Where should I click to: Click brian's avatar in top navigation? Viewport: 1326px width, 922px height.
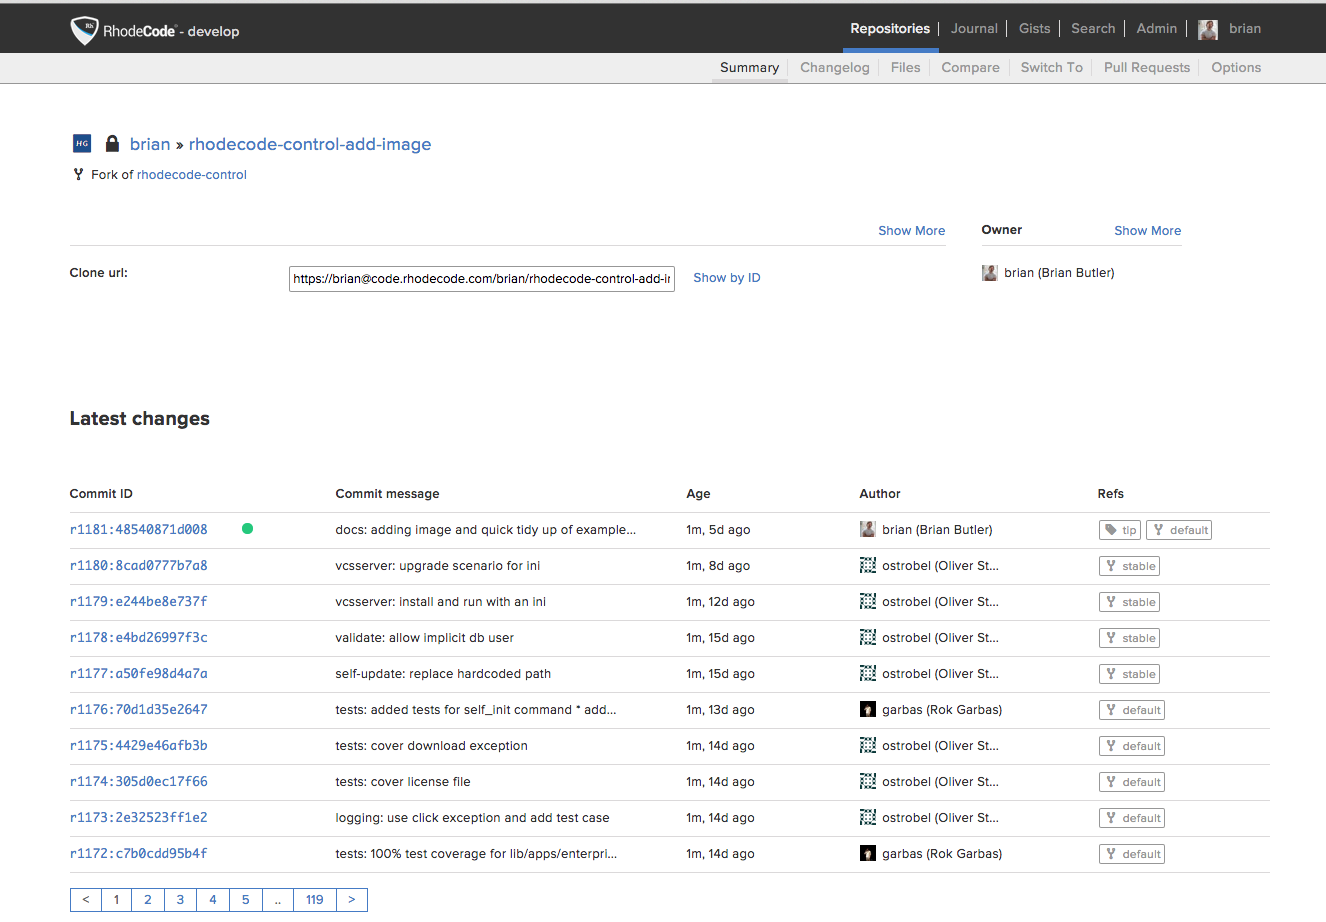(x=1208, y=29)
